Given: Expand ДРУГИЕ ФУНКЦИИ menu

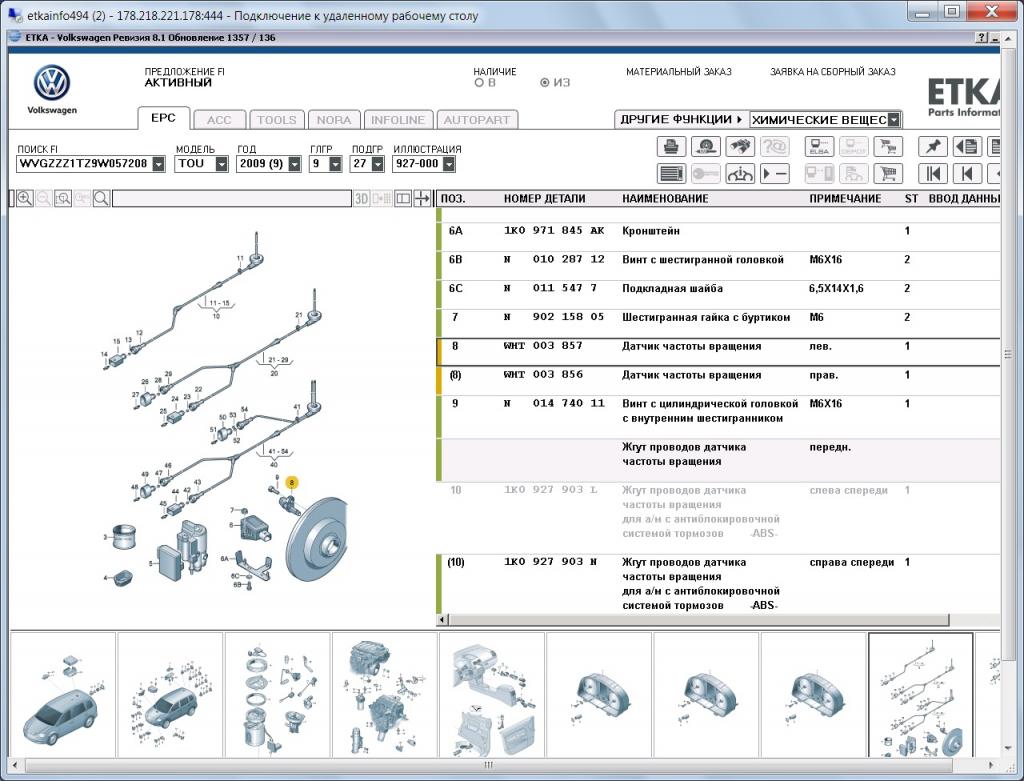Looking at the screenshot, I should 681,120.
